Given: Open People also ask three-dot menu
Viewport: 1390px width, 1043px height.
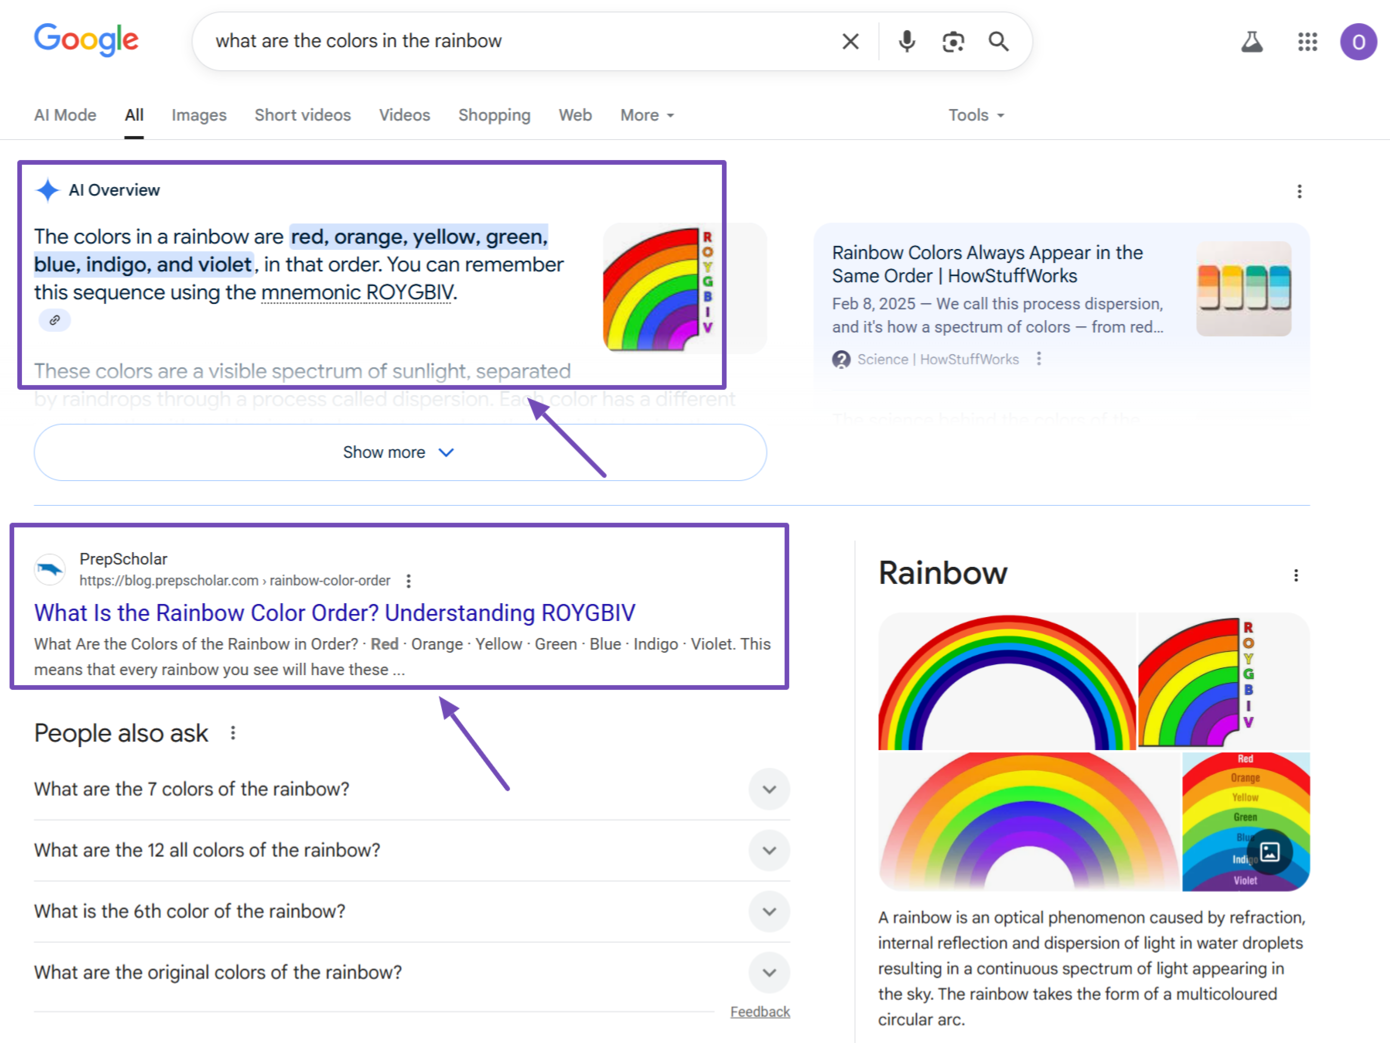Looking at the screenshot, I should point(233,733).
